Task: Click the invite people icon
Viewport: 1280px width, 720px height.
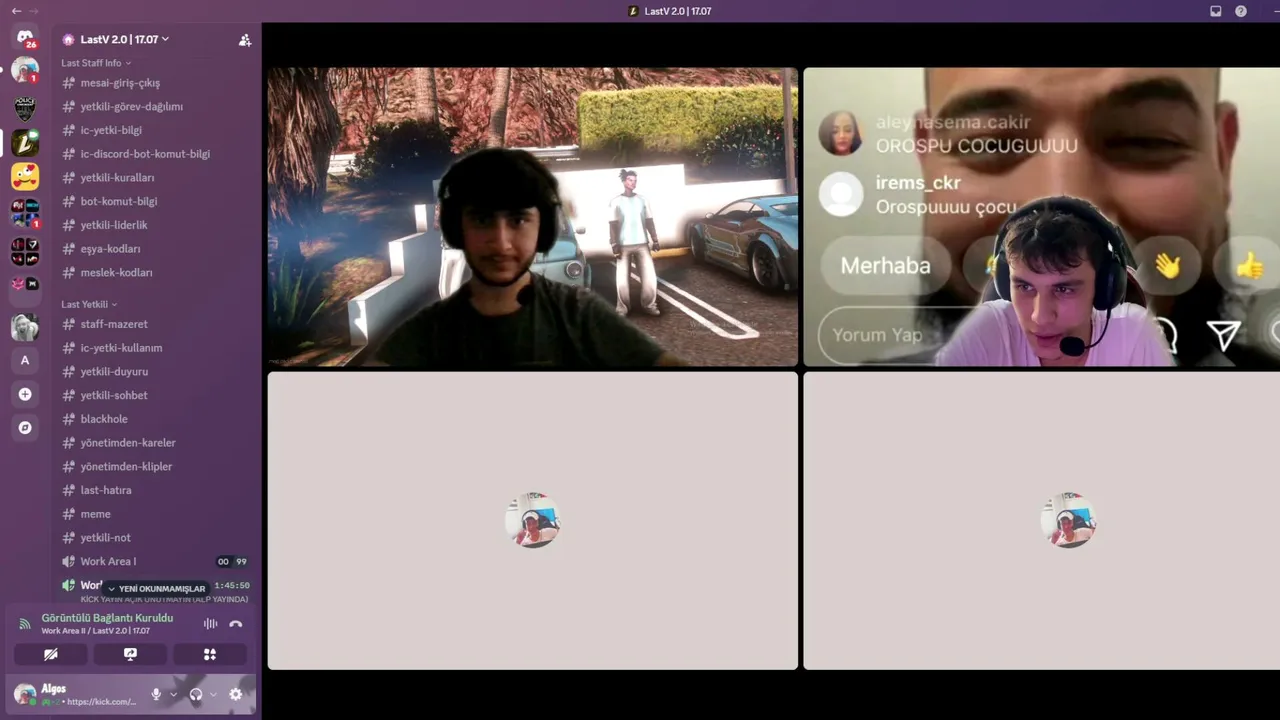Action: (244, 40)
